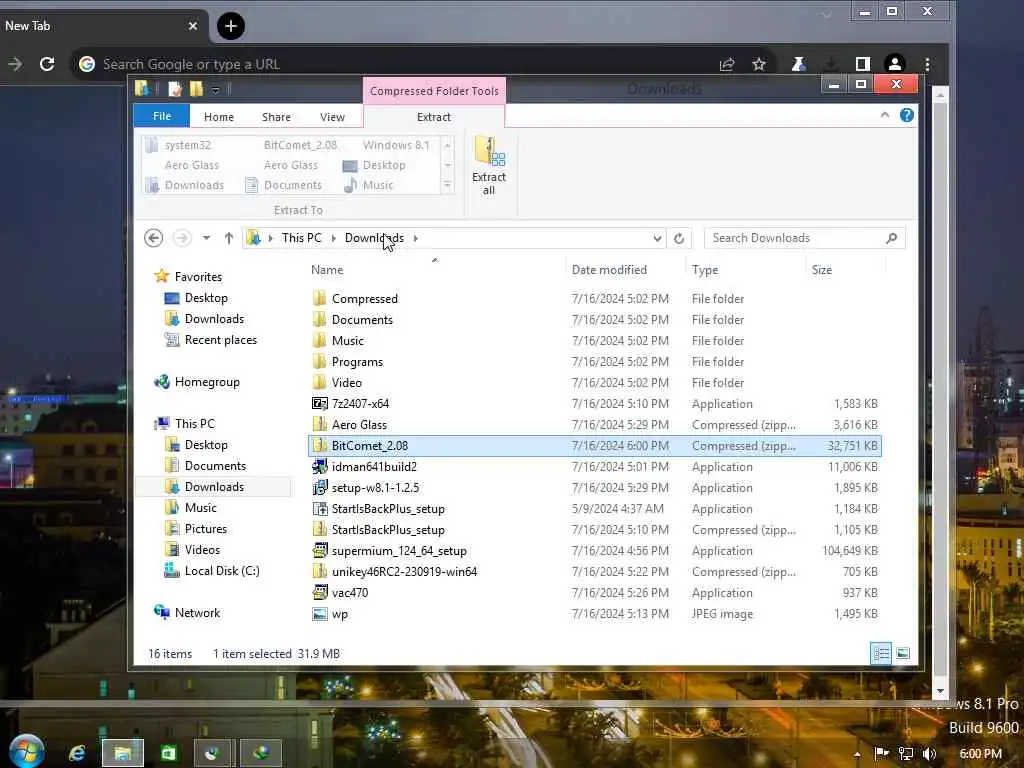This screenshot has height=768, width=1024.
Task: Select the wp JPEG image file
Action: [594, 614]
